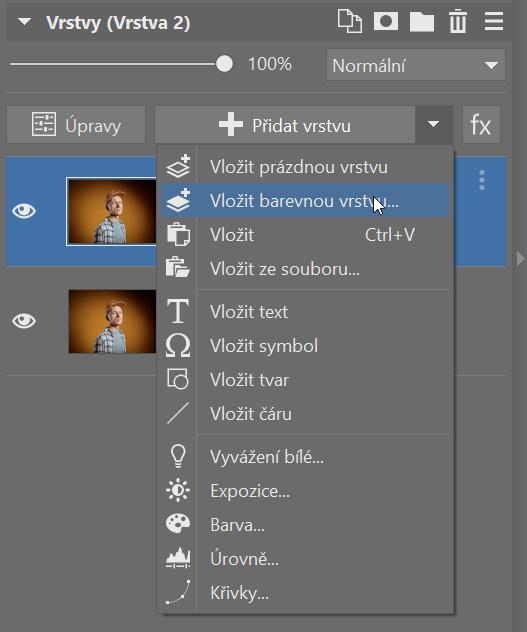This screenshot has height=632, width=527.
Task: Open the fx layer effects button
Action: [481, 125]
